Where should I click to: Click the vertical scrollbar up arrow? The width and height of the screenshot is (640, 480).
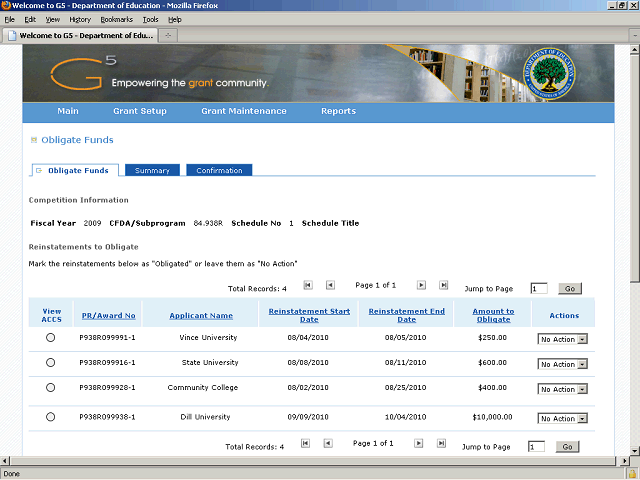click(634, 50)
